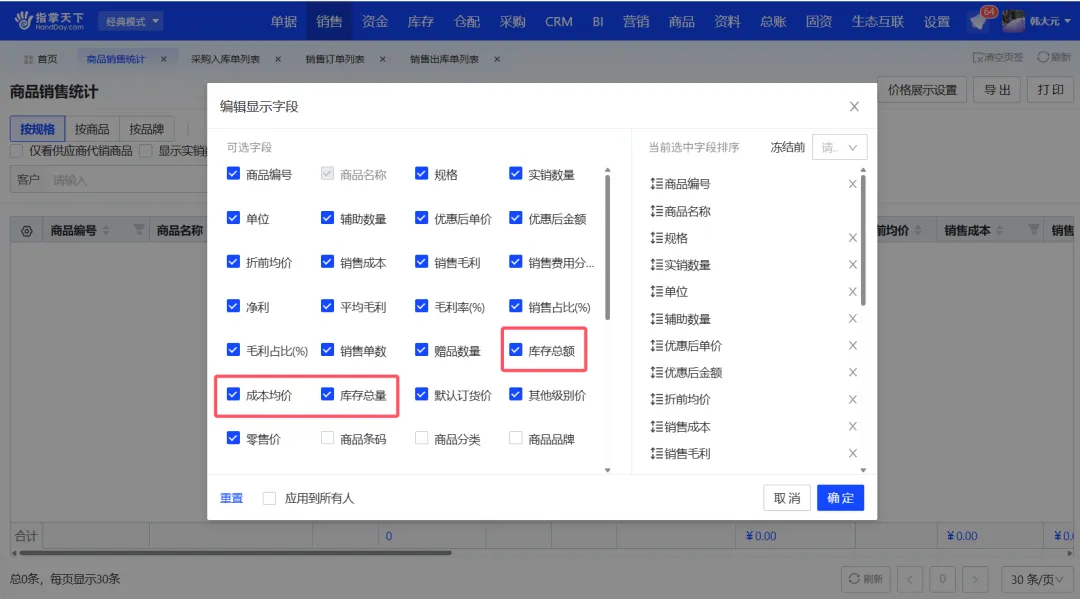This screenshot has width=1080, height=599.
Task: Close the 采购入库单列表 tab
Action: coord(278,59)
